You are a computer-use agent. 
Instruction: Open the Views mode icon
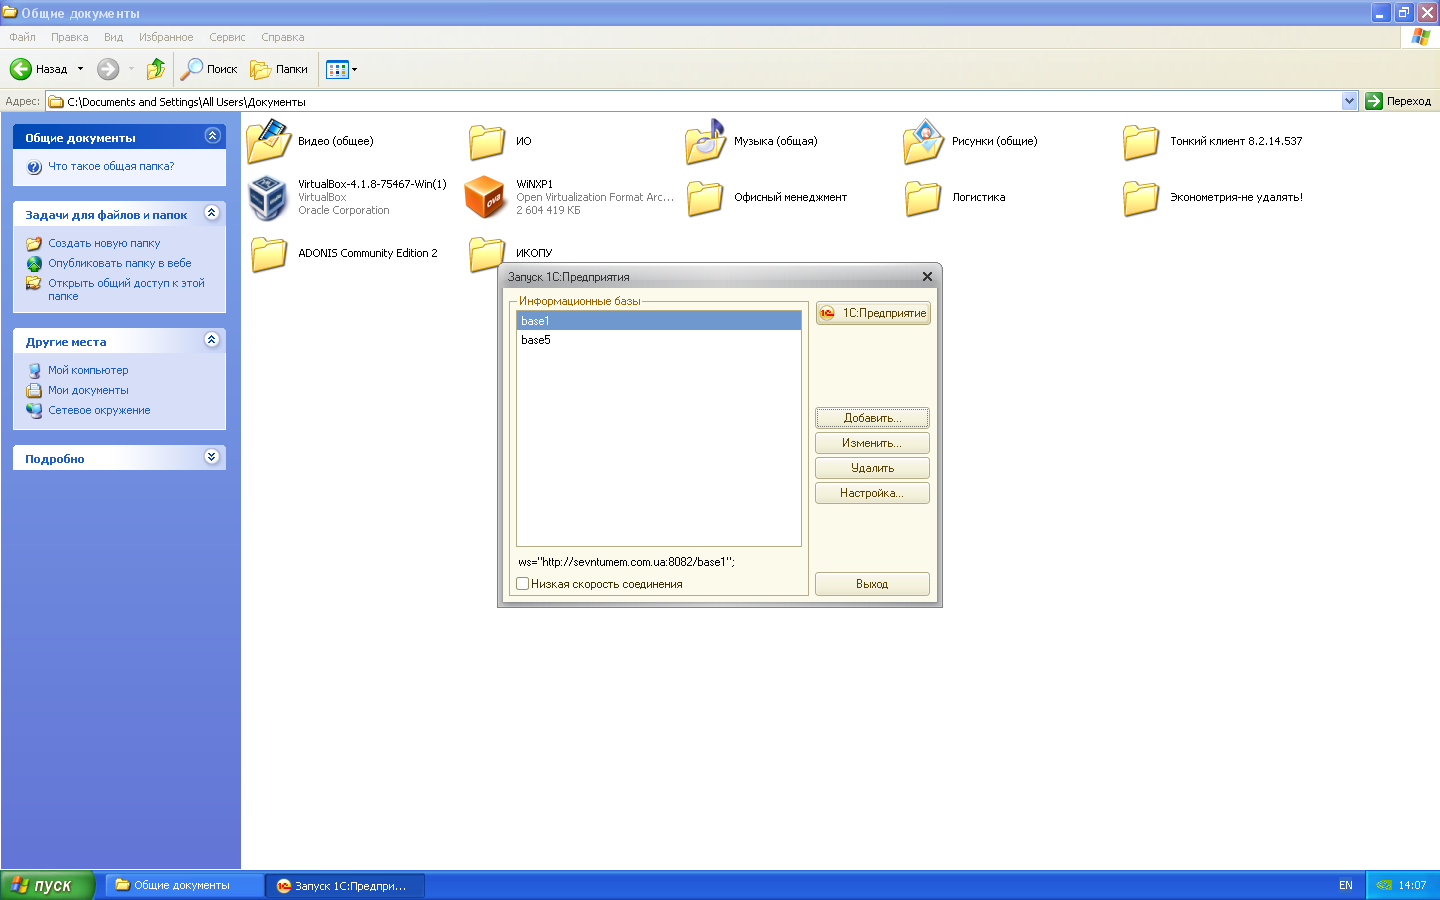(x=337, y=69)
